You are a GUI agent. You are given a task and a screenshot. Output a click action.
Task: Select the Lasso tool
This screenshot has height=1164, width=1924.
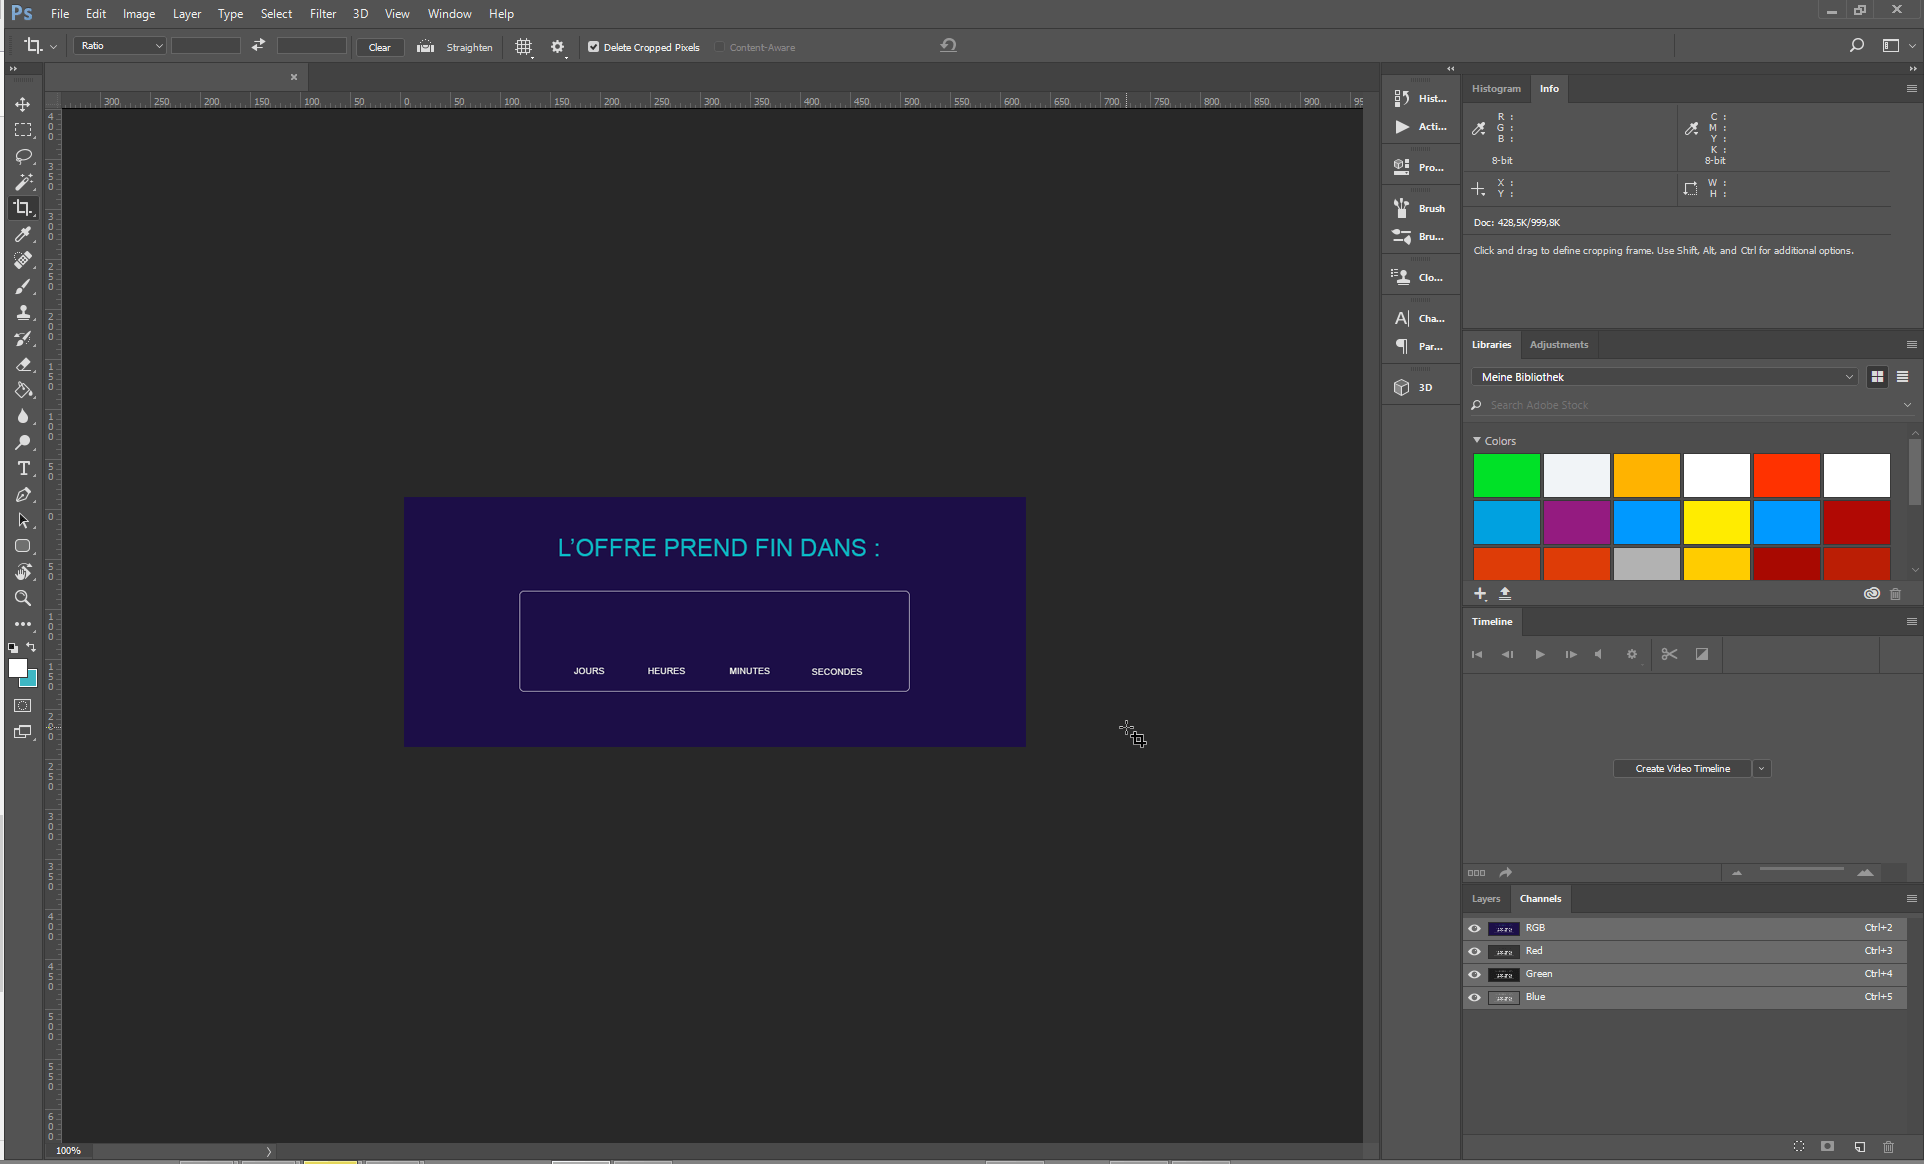pyautogui.click(x=23, y=156)
